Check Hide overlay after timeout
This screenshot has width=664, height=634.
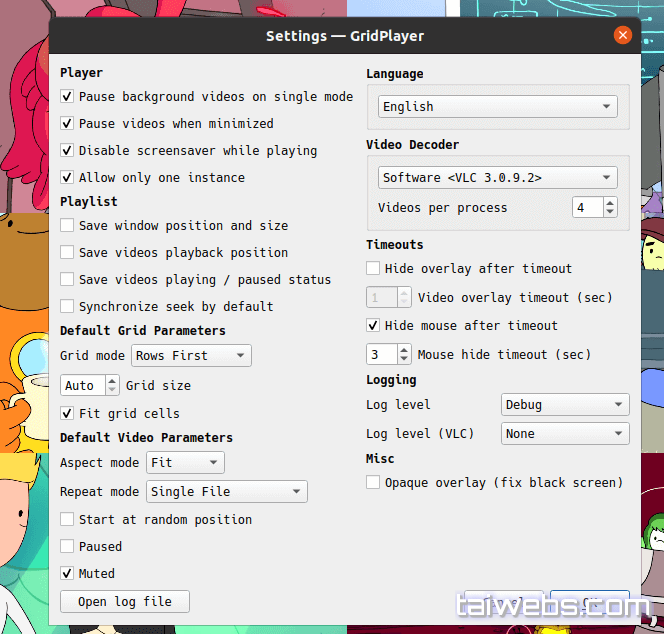click(x=373, y=269)
